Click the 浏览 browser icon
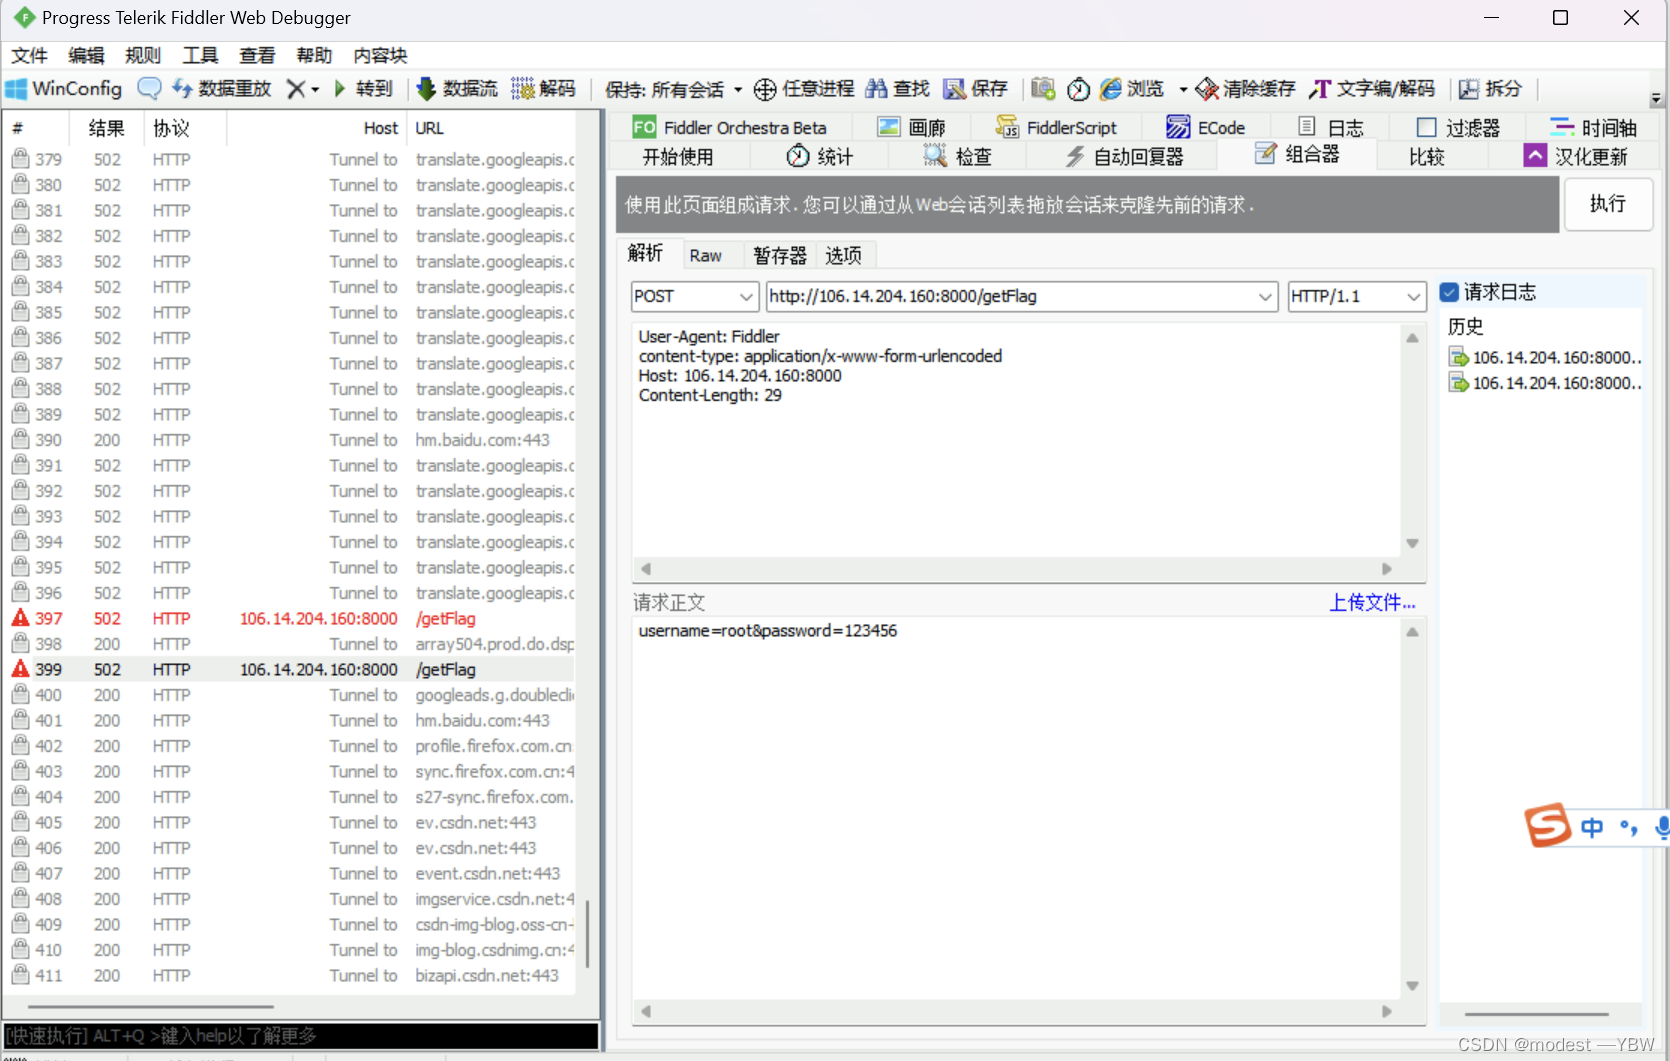 tap(1111, 89)
